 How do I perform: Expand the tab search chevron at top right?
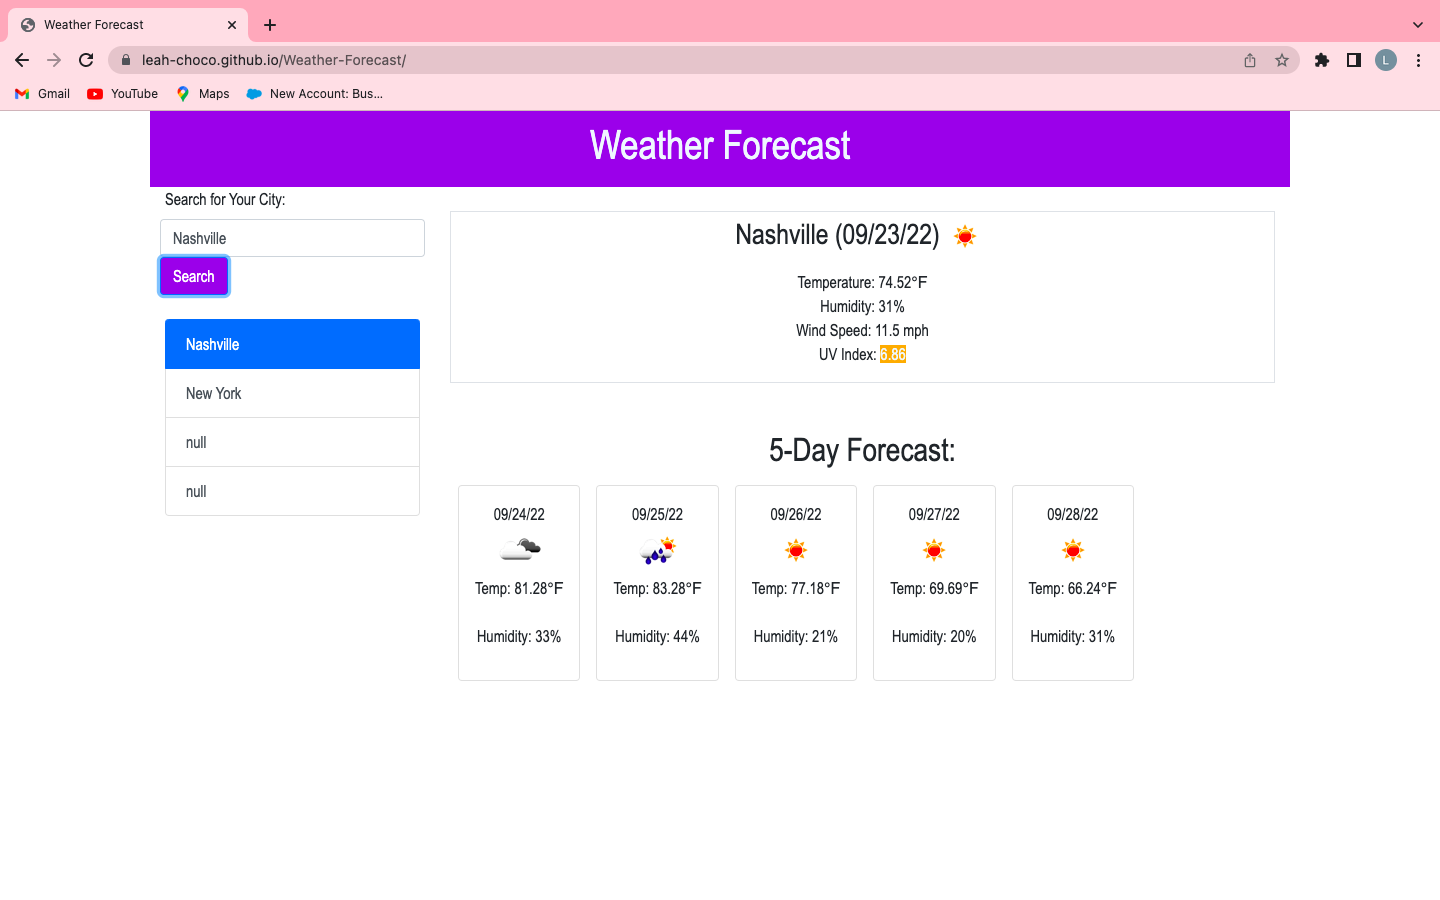tap(1417, 24)
